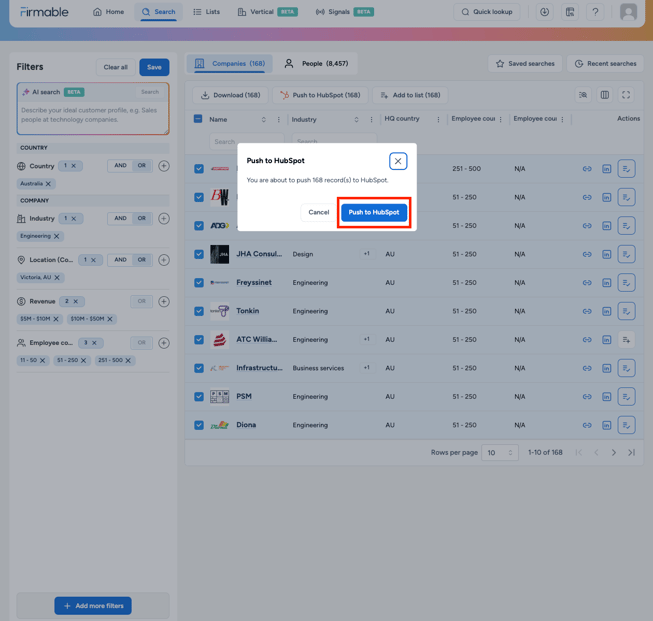The height and width of the screenshot is (621, 653).
Task: Add another Location filter value
Action: (x=164, y=260)
